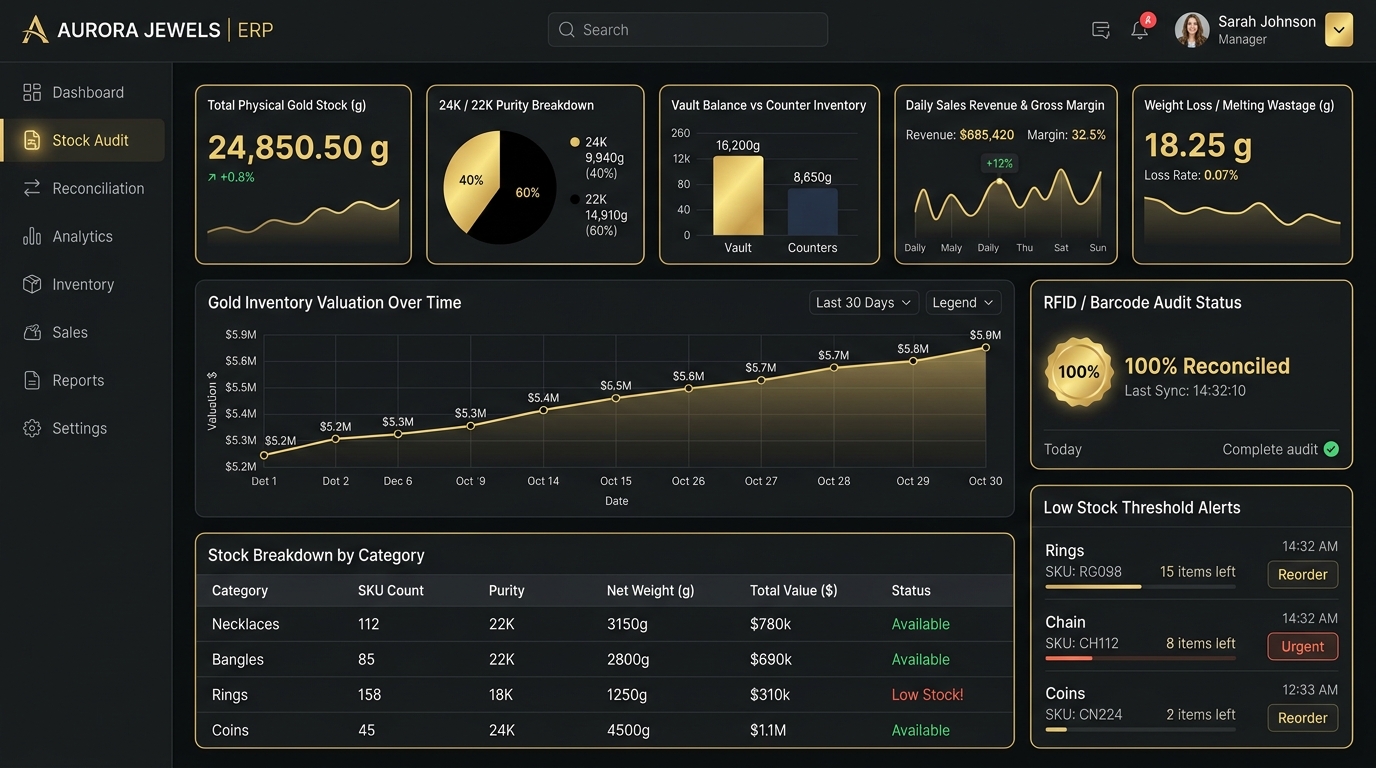Click the gold 24K legend dot
The width and height of the screenshot is (1376, 768).
tap(575, 142)
